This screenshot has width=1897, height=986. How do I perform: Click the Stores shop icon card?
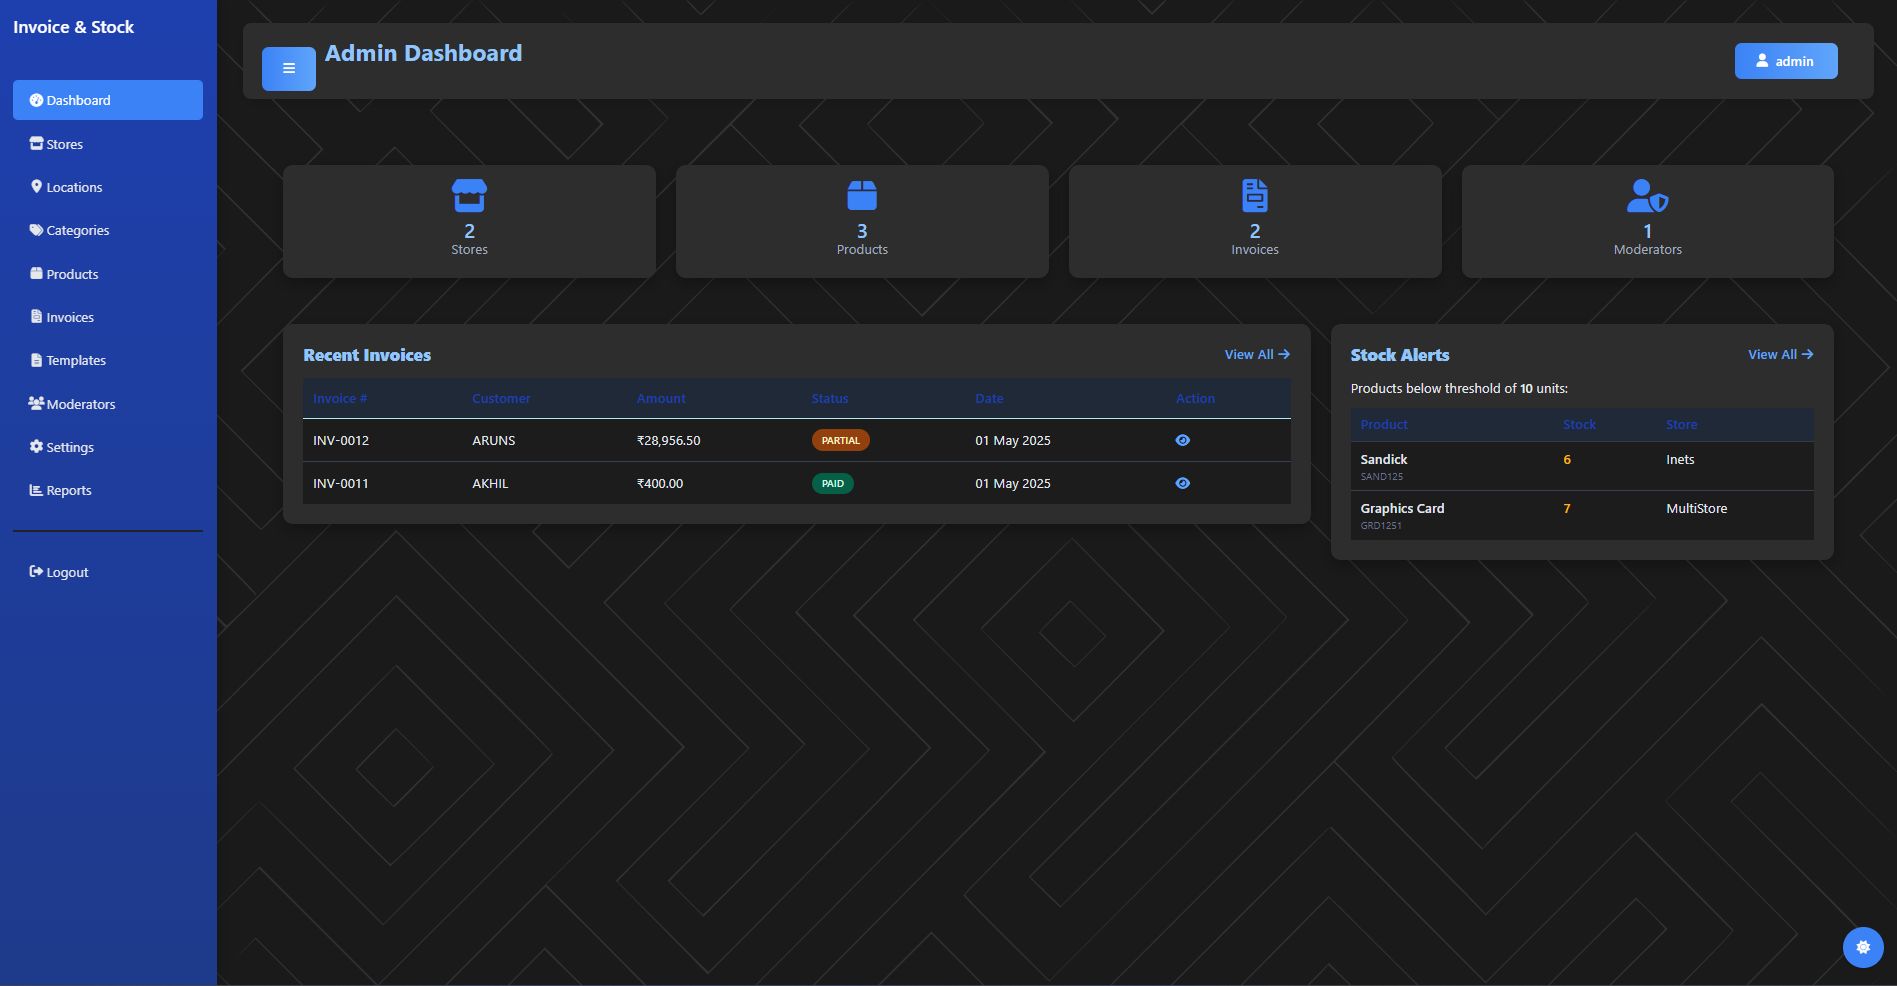tap(469, 196)
